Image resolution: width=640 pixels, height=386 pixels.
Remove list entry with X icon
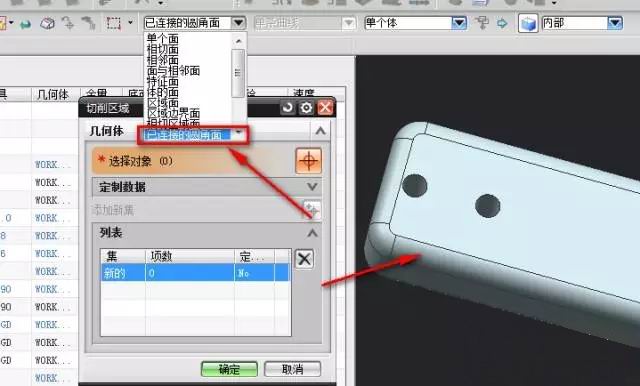tap(304, 259)
